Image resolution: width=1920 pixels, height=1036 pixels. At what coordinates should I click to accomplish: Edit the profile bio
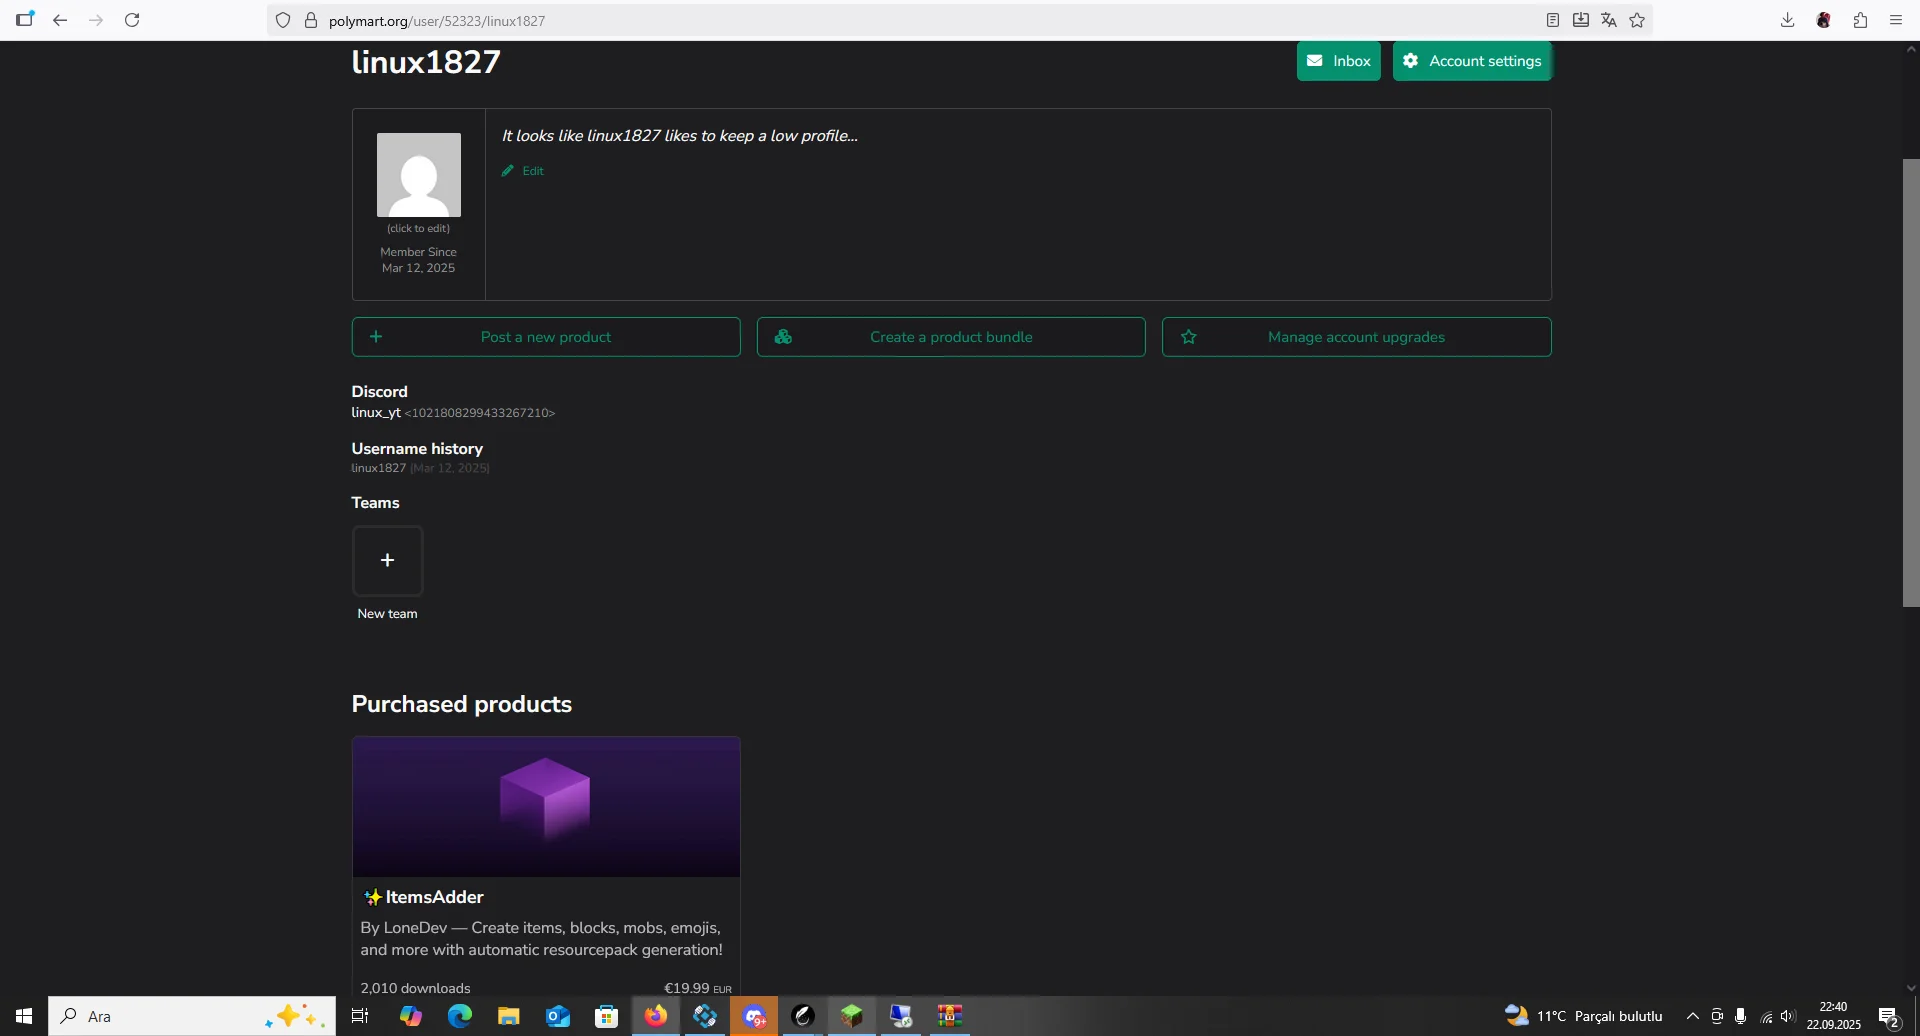tap(523, 171)
